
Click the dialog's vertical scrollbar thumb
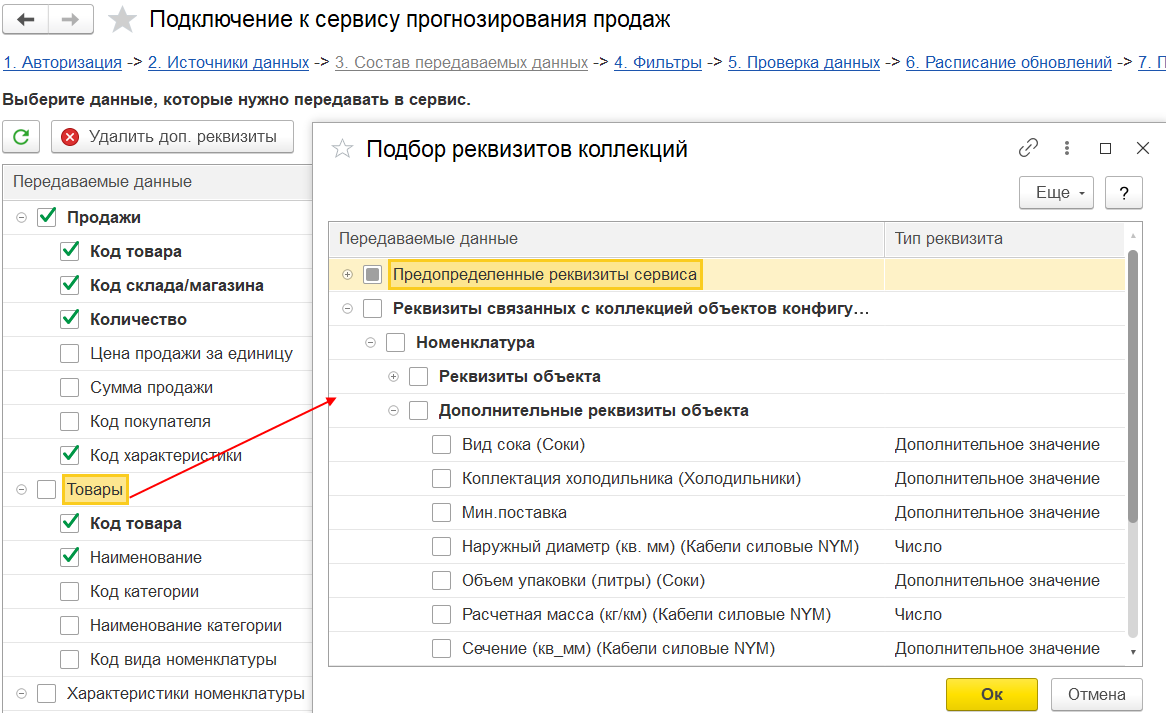pos(1133,387)
